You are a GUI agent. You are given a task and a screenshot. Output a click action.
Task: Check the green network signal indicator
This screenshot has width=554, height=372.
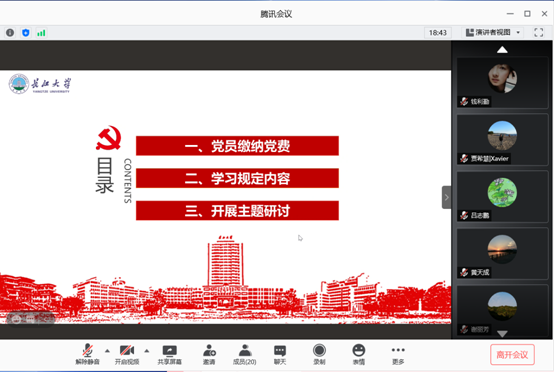pyautogui.click(x=41, y=33)
